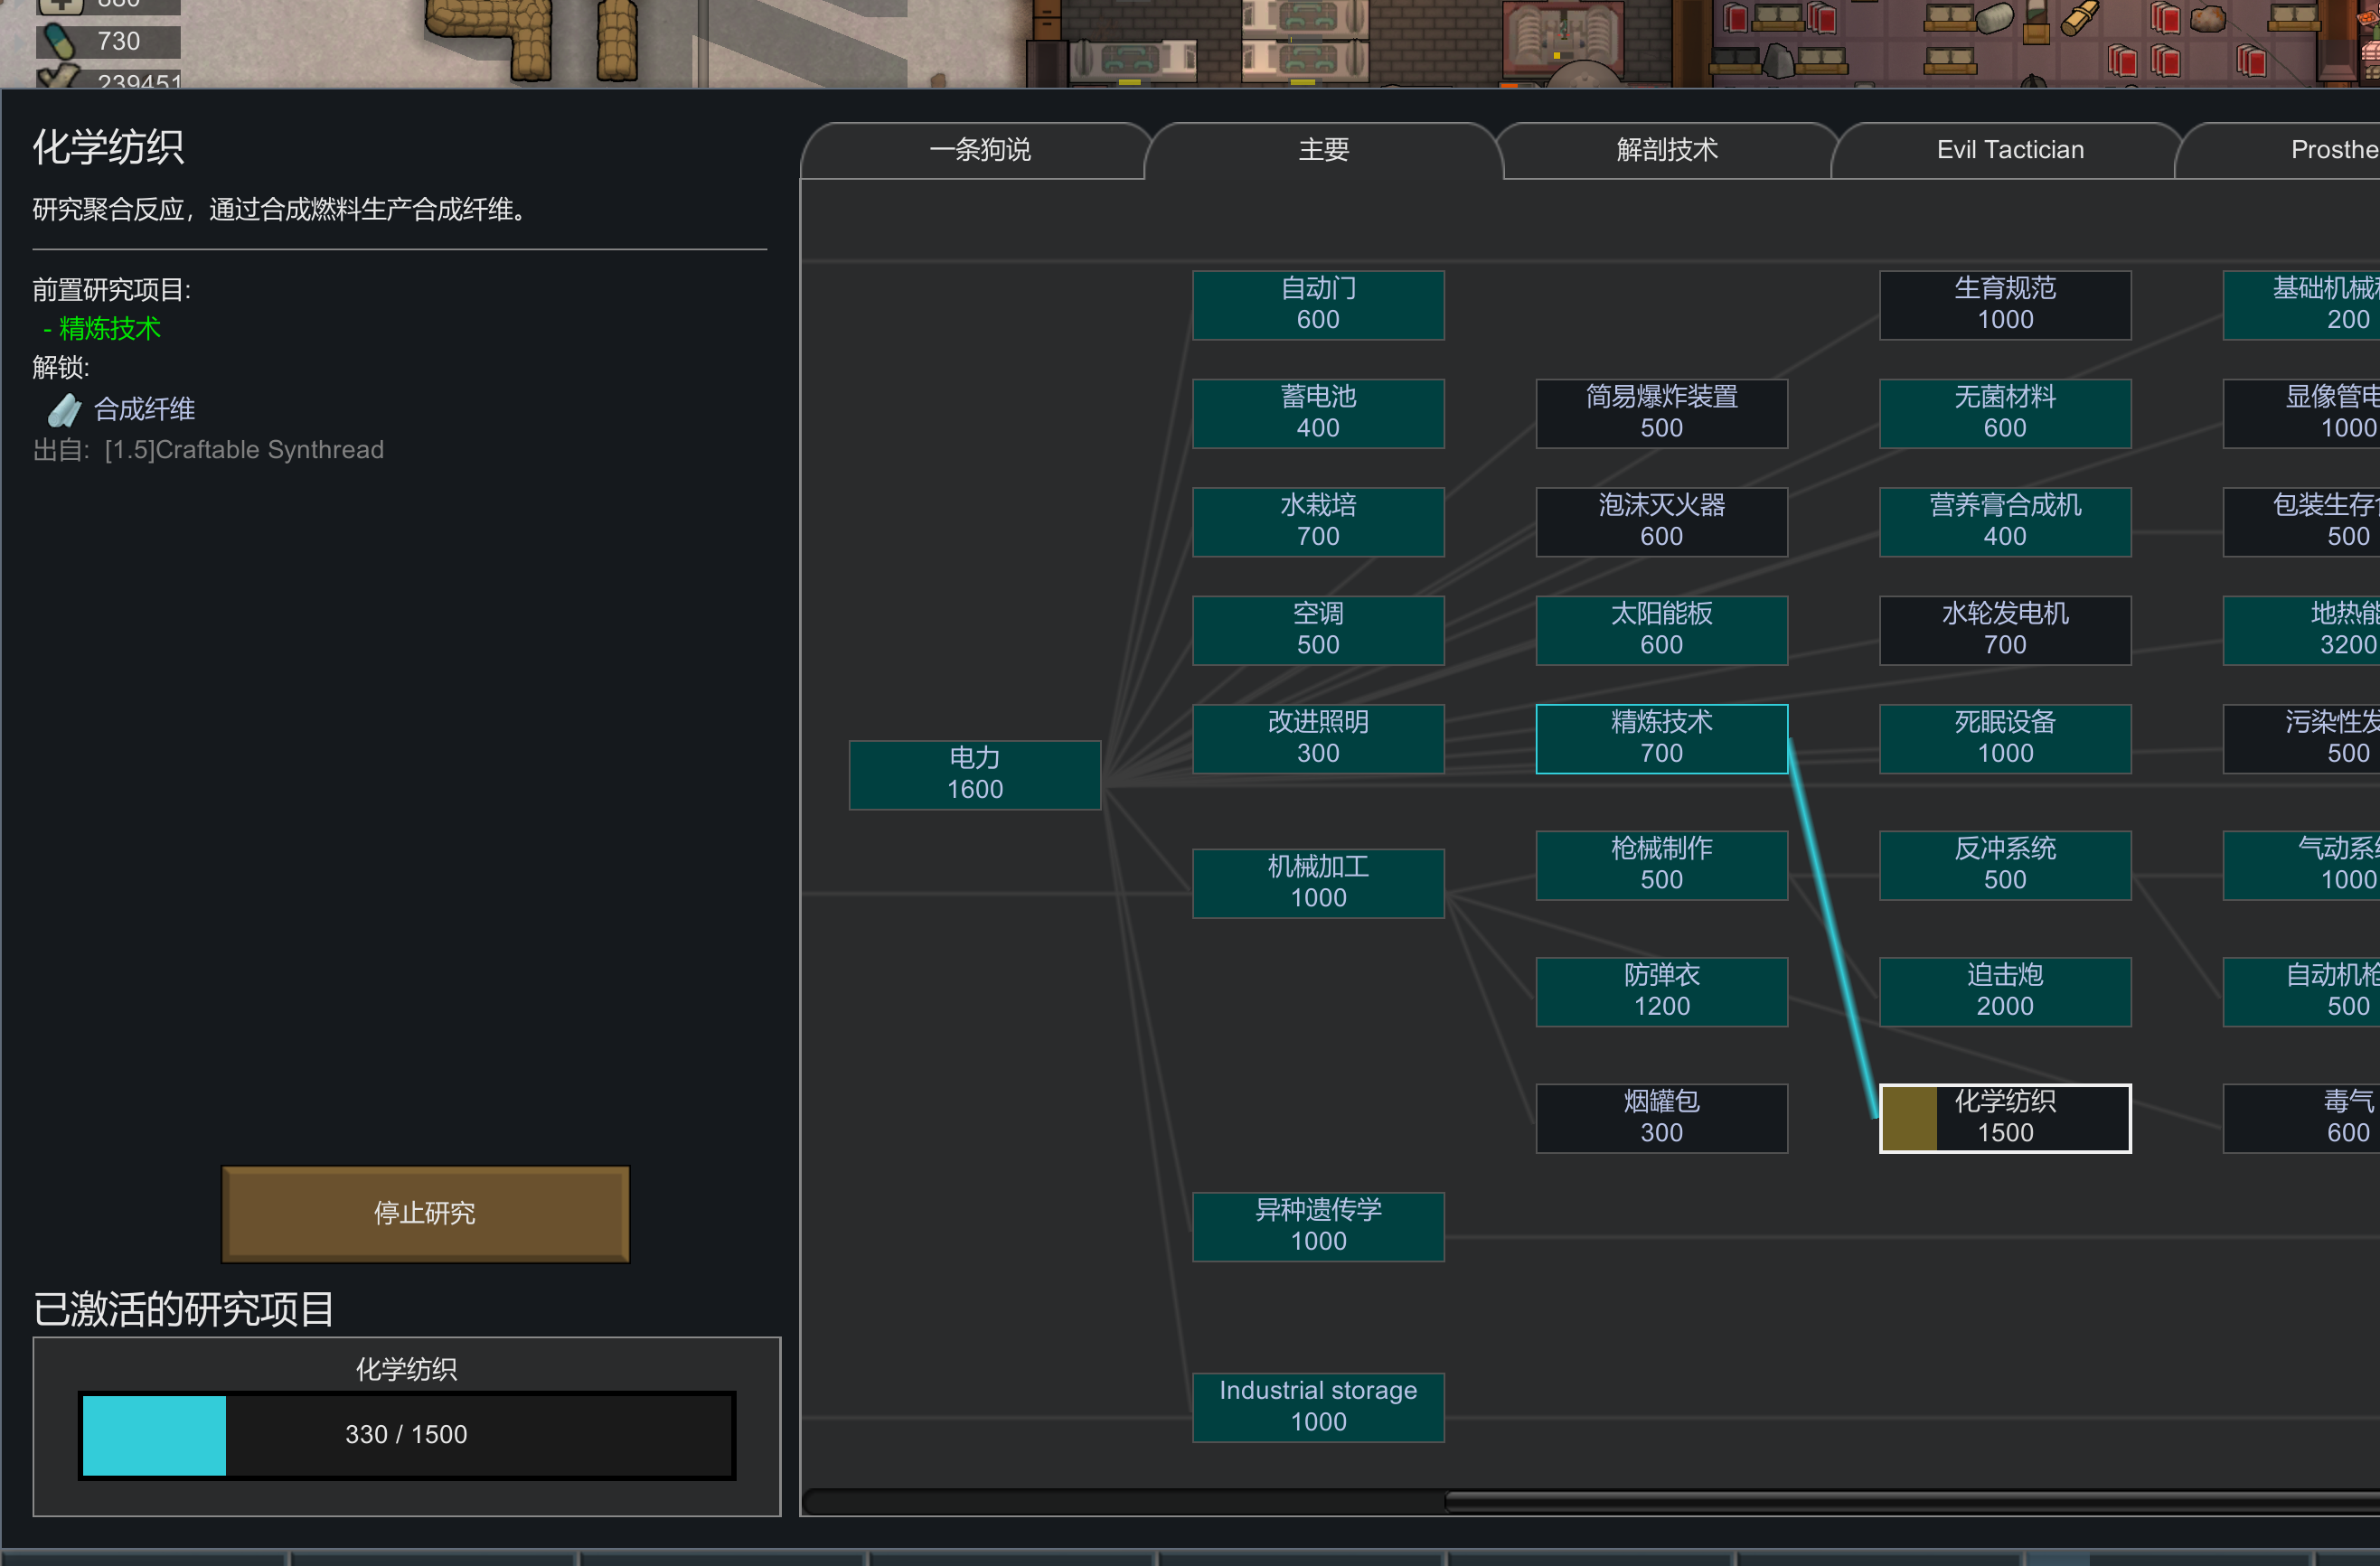Screen dimensions: 2380x1566
Task: Select the 水轮发电机 700 research node
Action: (x=2005, y=630)
